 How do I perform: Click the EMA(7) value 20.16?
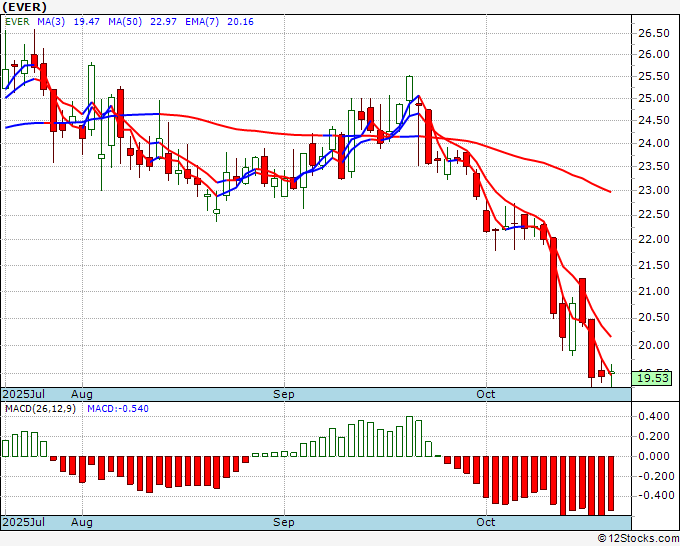click(240, 22)
